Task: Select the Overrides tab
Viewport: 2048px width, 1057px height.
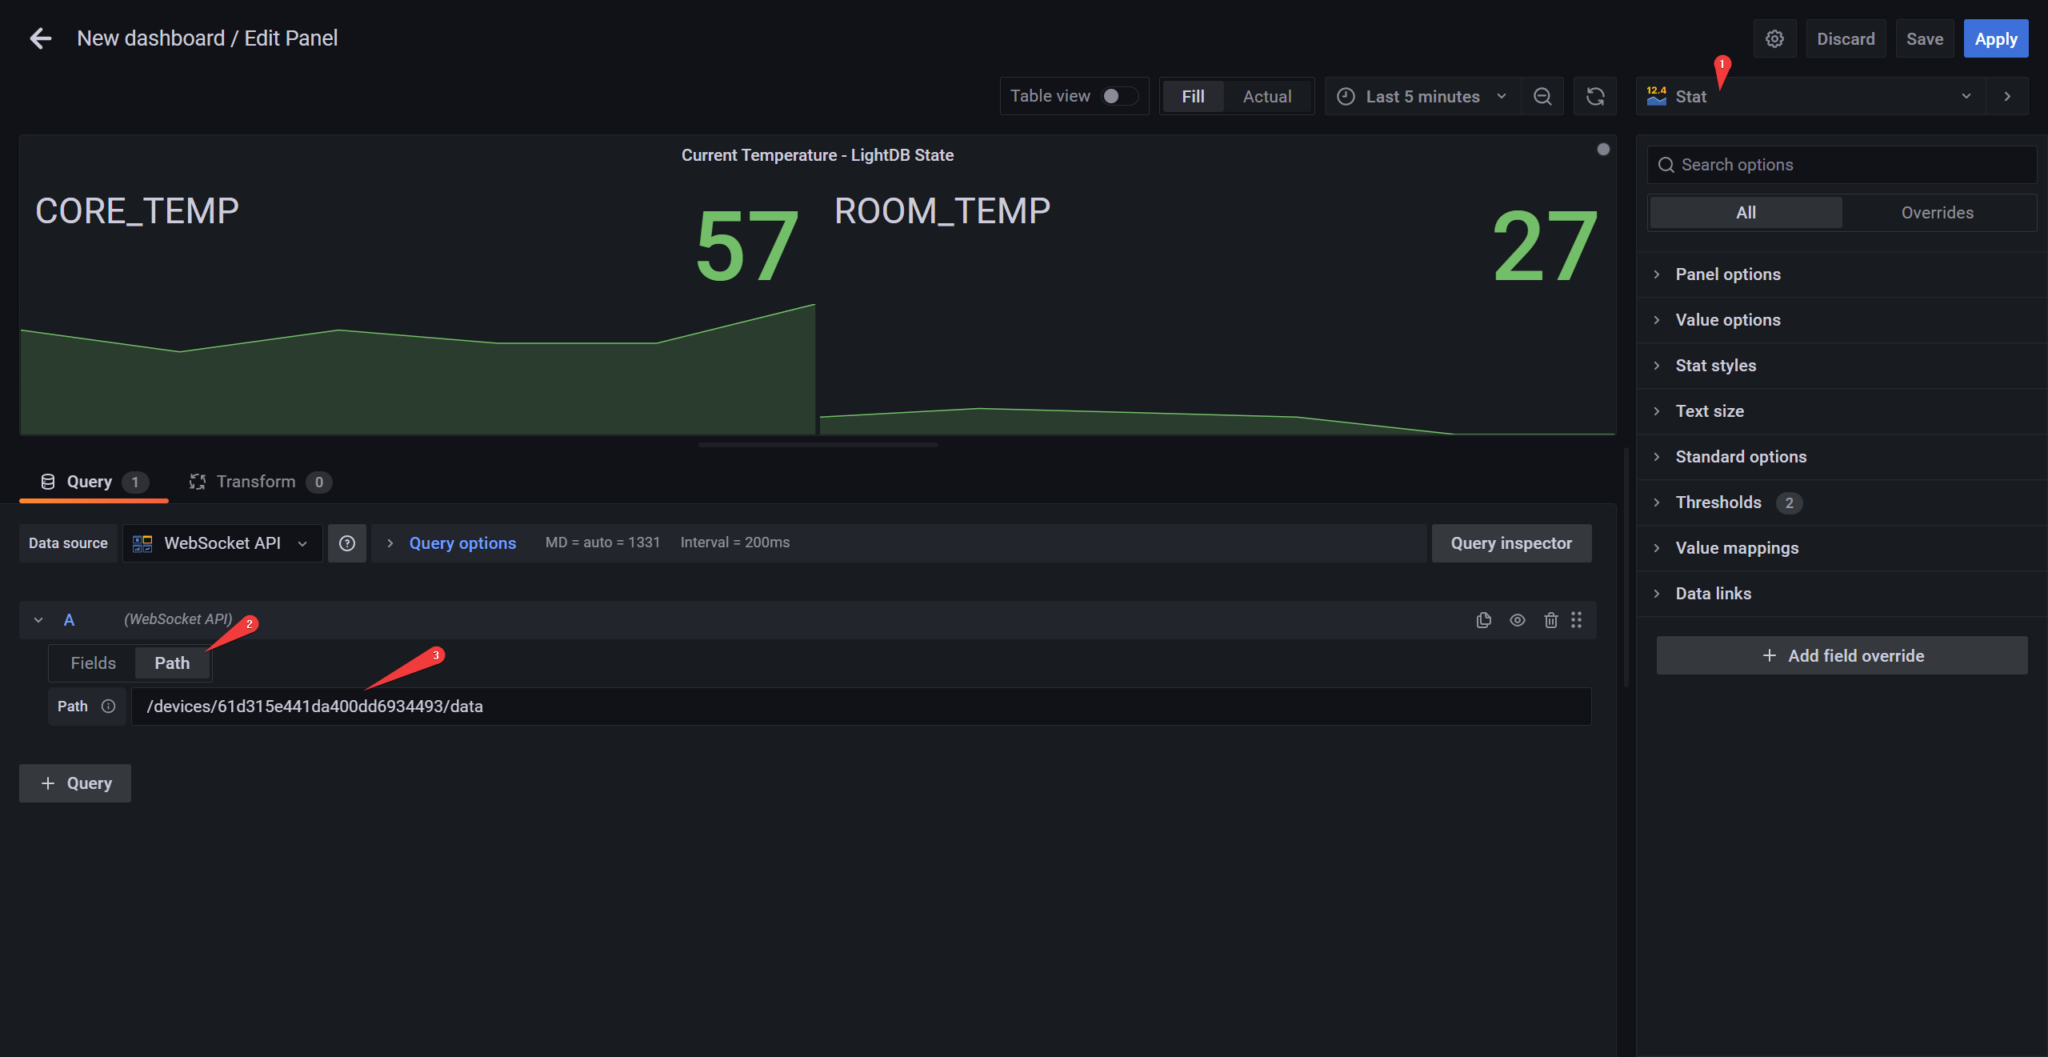Action: click(1937, 212)
